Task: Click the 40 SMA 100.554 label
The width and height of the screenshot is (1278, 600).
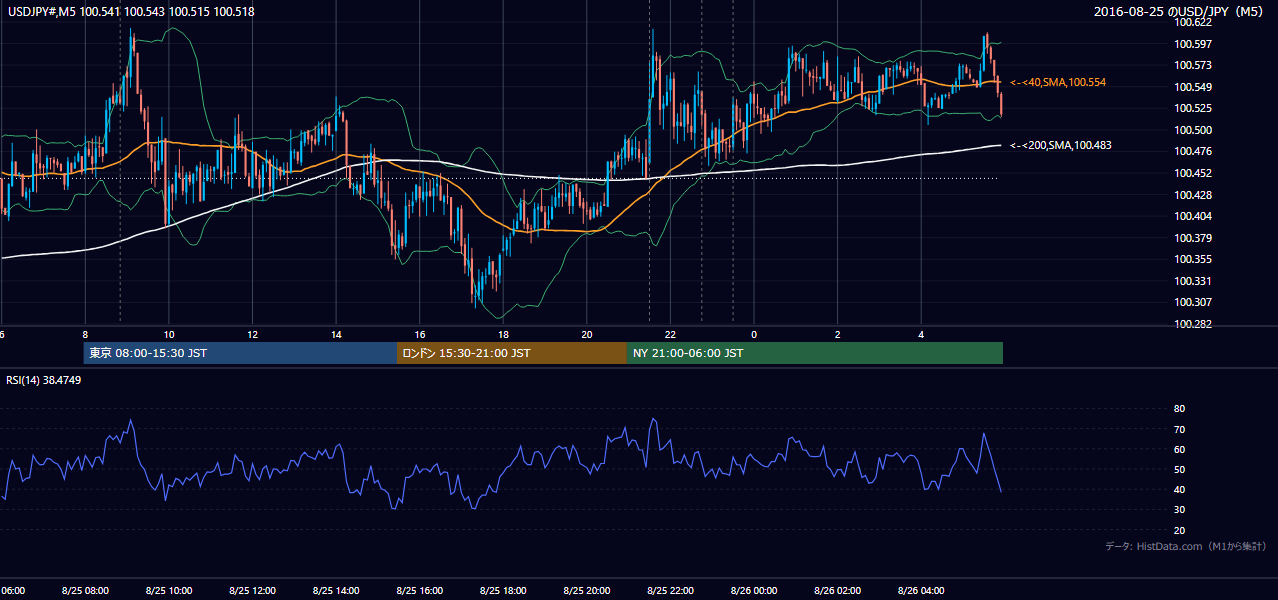Action: 1058,82
